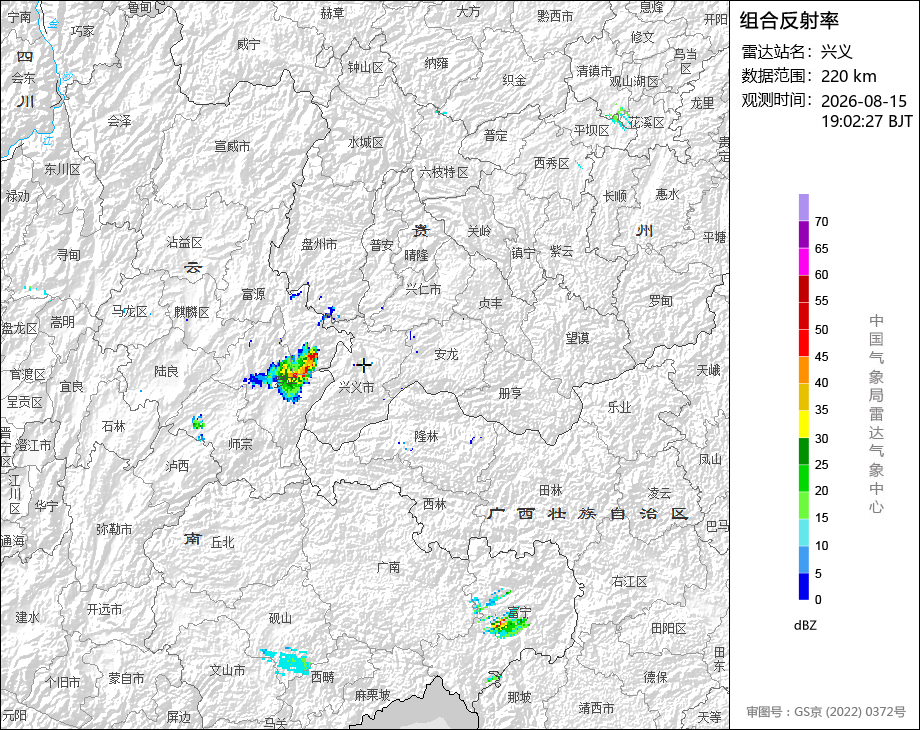
Task: Click the 中国气象局雷达气象中心 vertical text
Action: click(876, 414)
